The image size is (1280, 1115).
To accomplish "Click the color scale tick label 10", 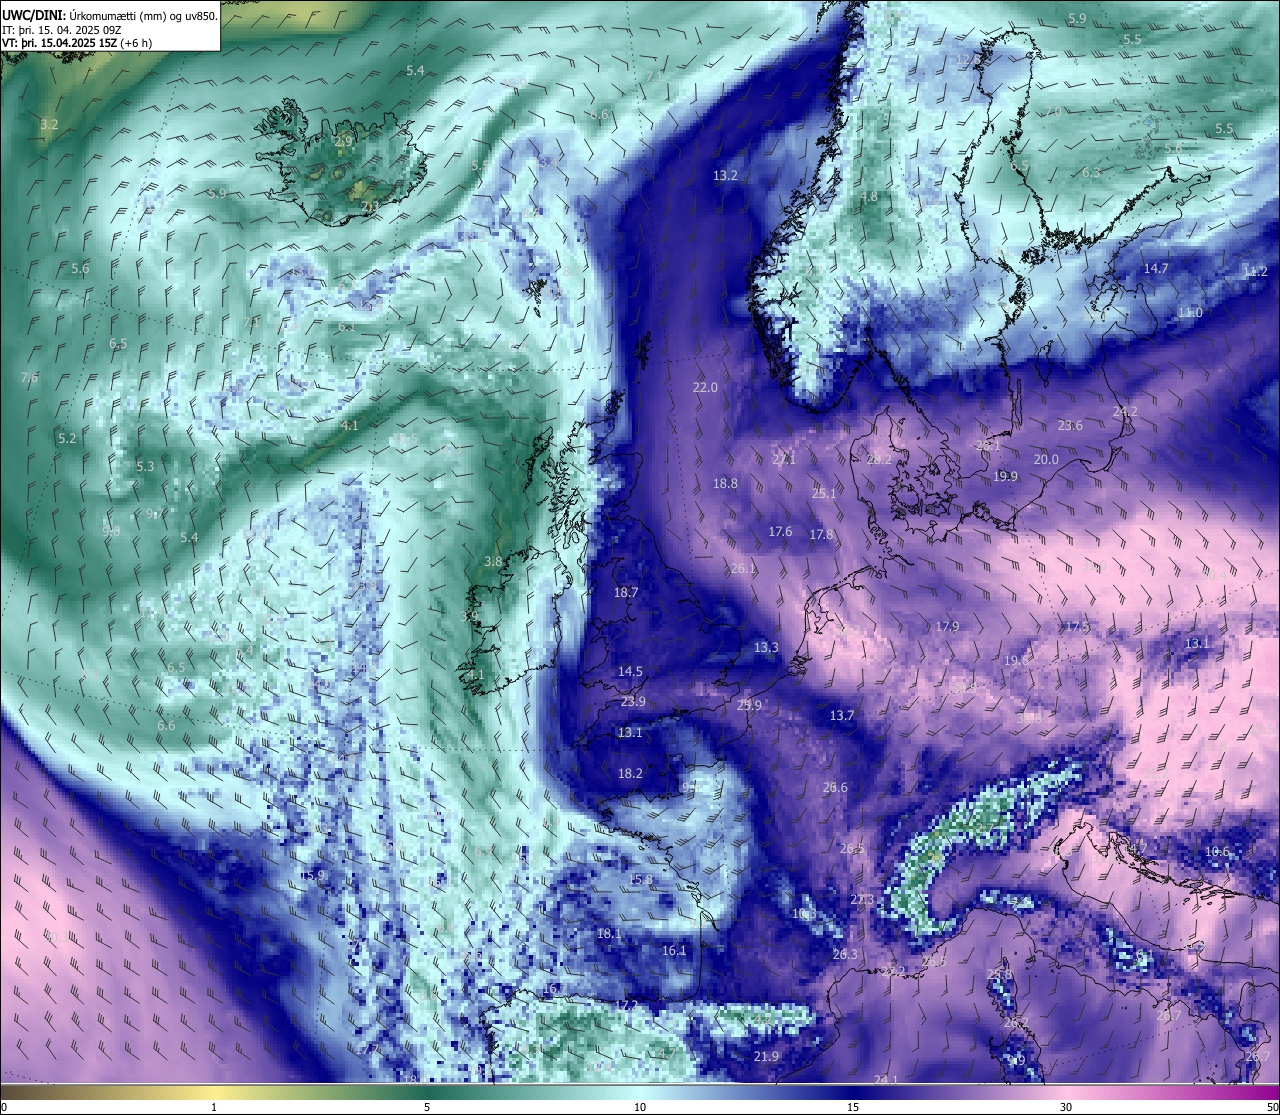I will pos(640,1107).
